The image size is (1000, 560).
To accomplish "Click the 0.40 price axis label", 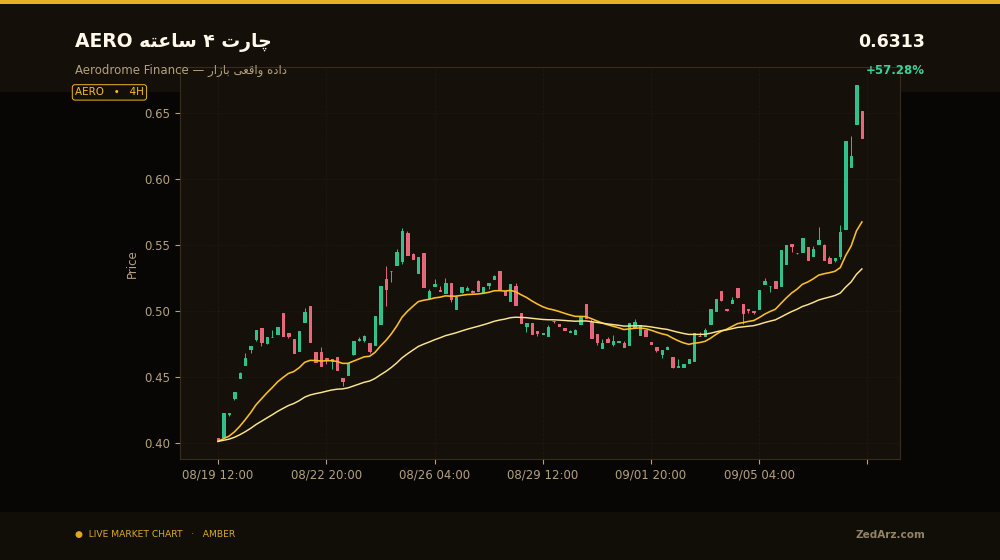I will click(x=158, y=444).
